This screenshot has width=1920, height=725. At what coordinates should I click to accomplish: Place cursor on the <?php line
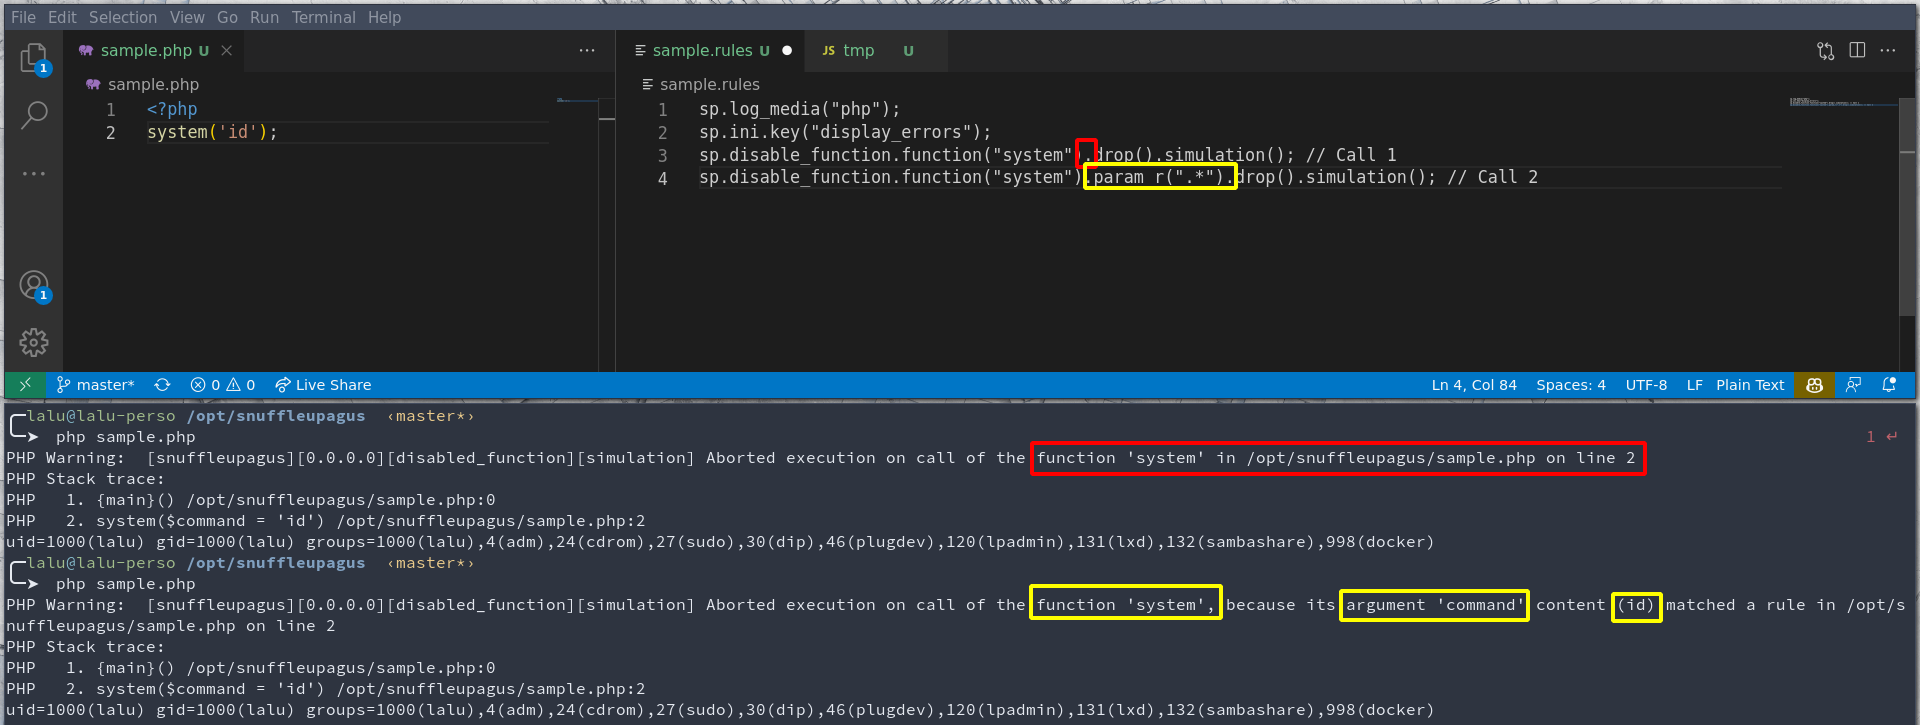(x=172, y=109)
